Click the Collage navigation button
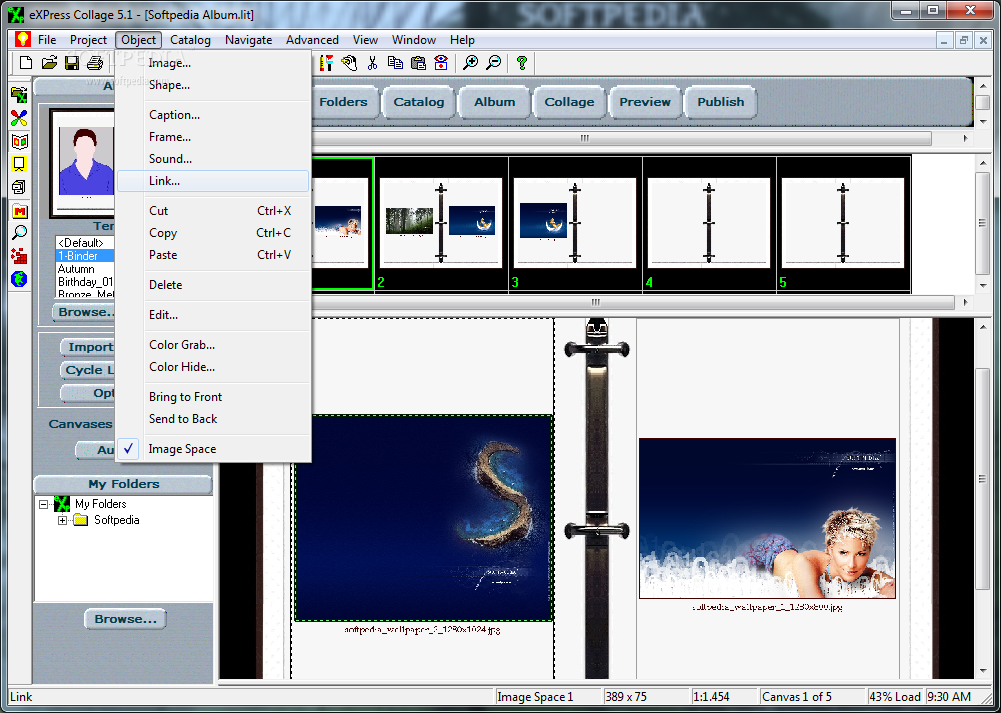Image resolution: width=1001 pixels, height=713 pixels. [x=569, y=102]
